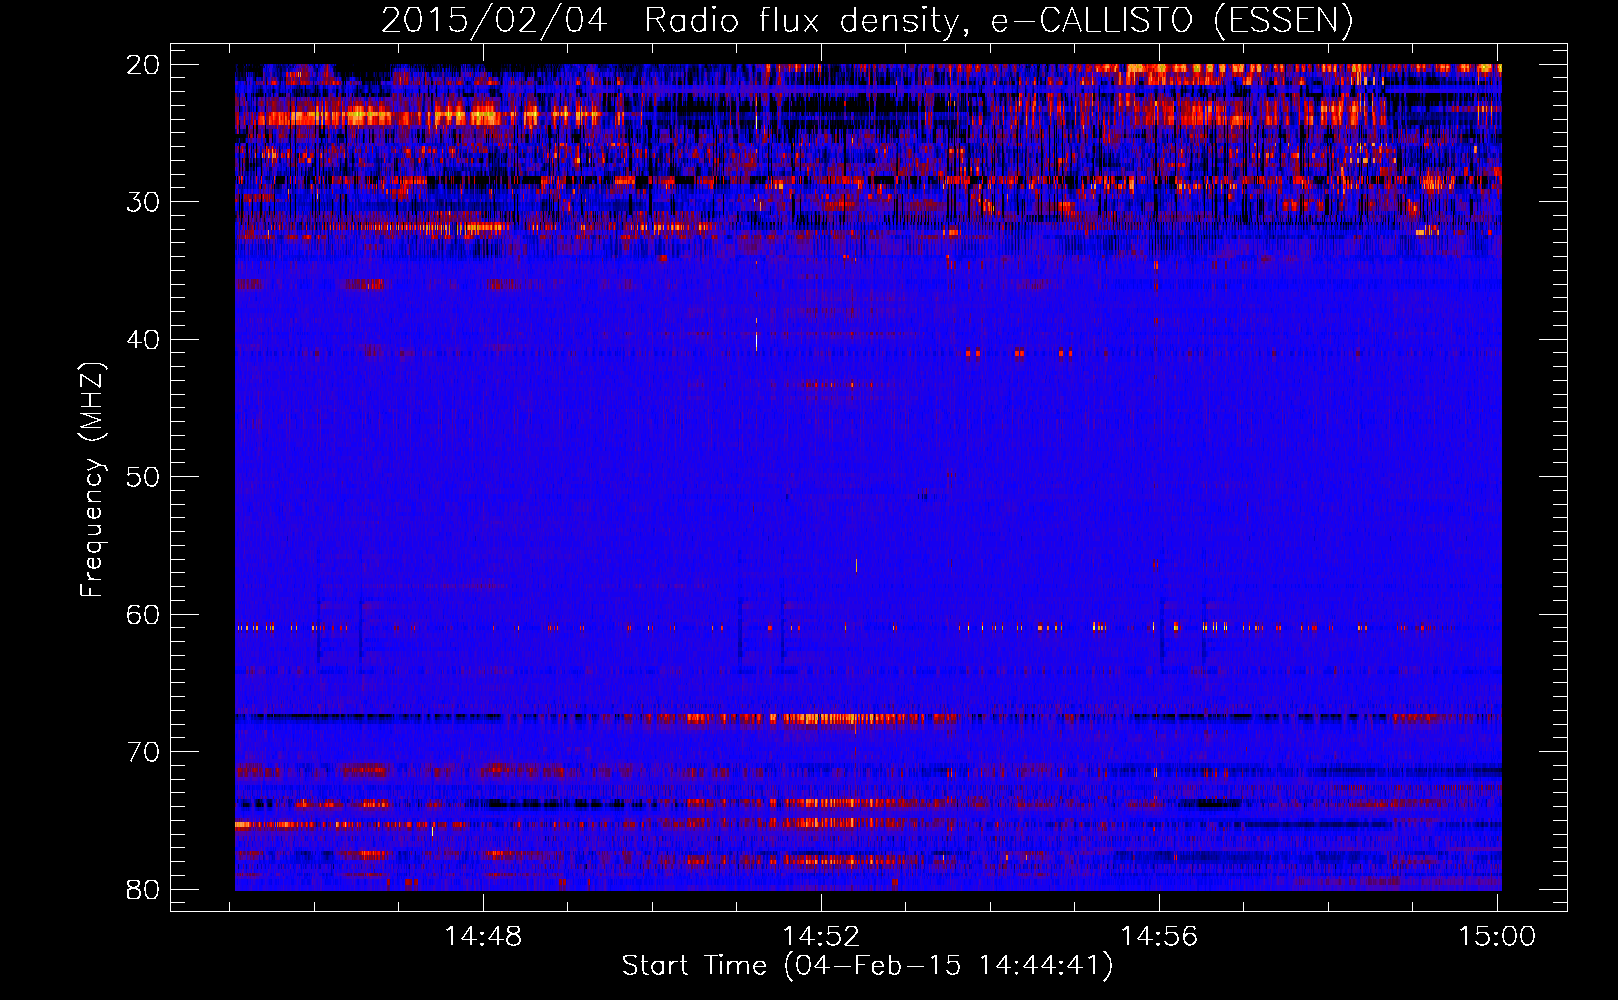Click the 80 MHz frequency tick label
Screen dimensions: 1618x1000
pyautogui.click(x=143, y=889)
